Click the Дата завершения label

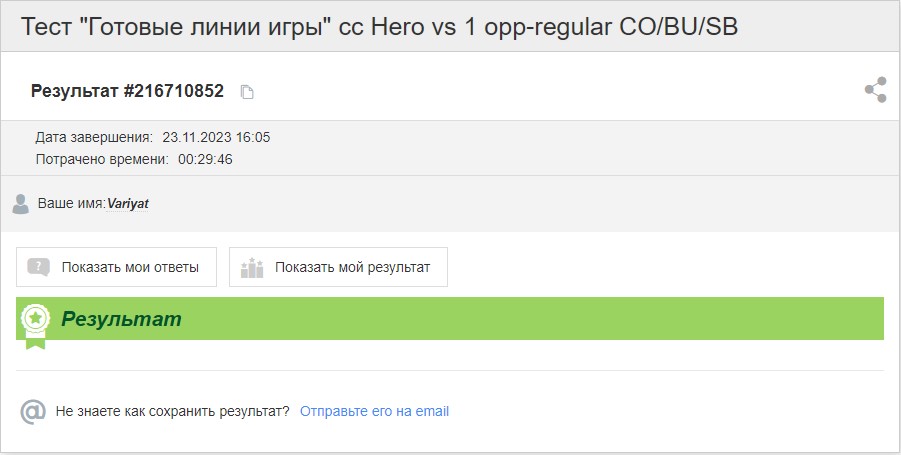(94, 137)
